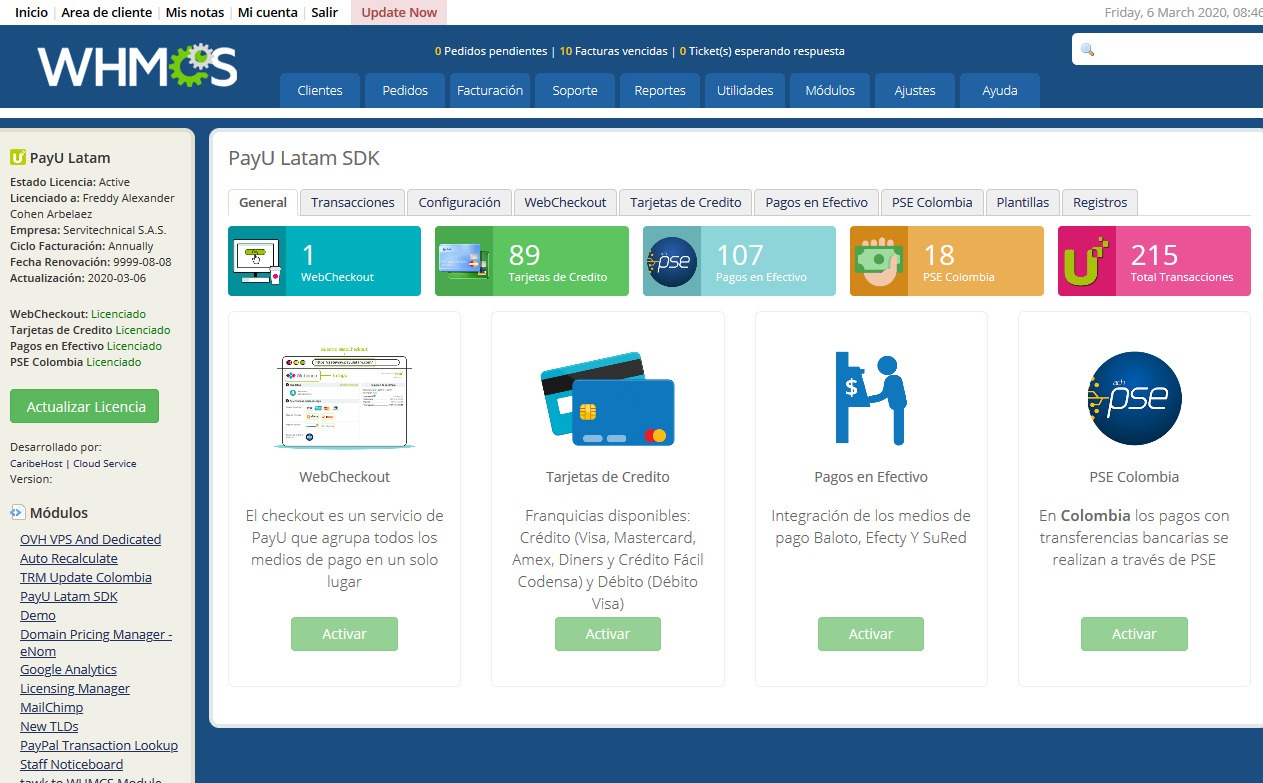Screen dimensions: 1263x783
Task: Click the Update Now button
Action: point(399,12)
